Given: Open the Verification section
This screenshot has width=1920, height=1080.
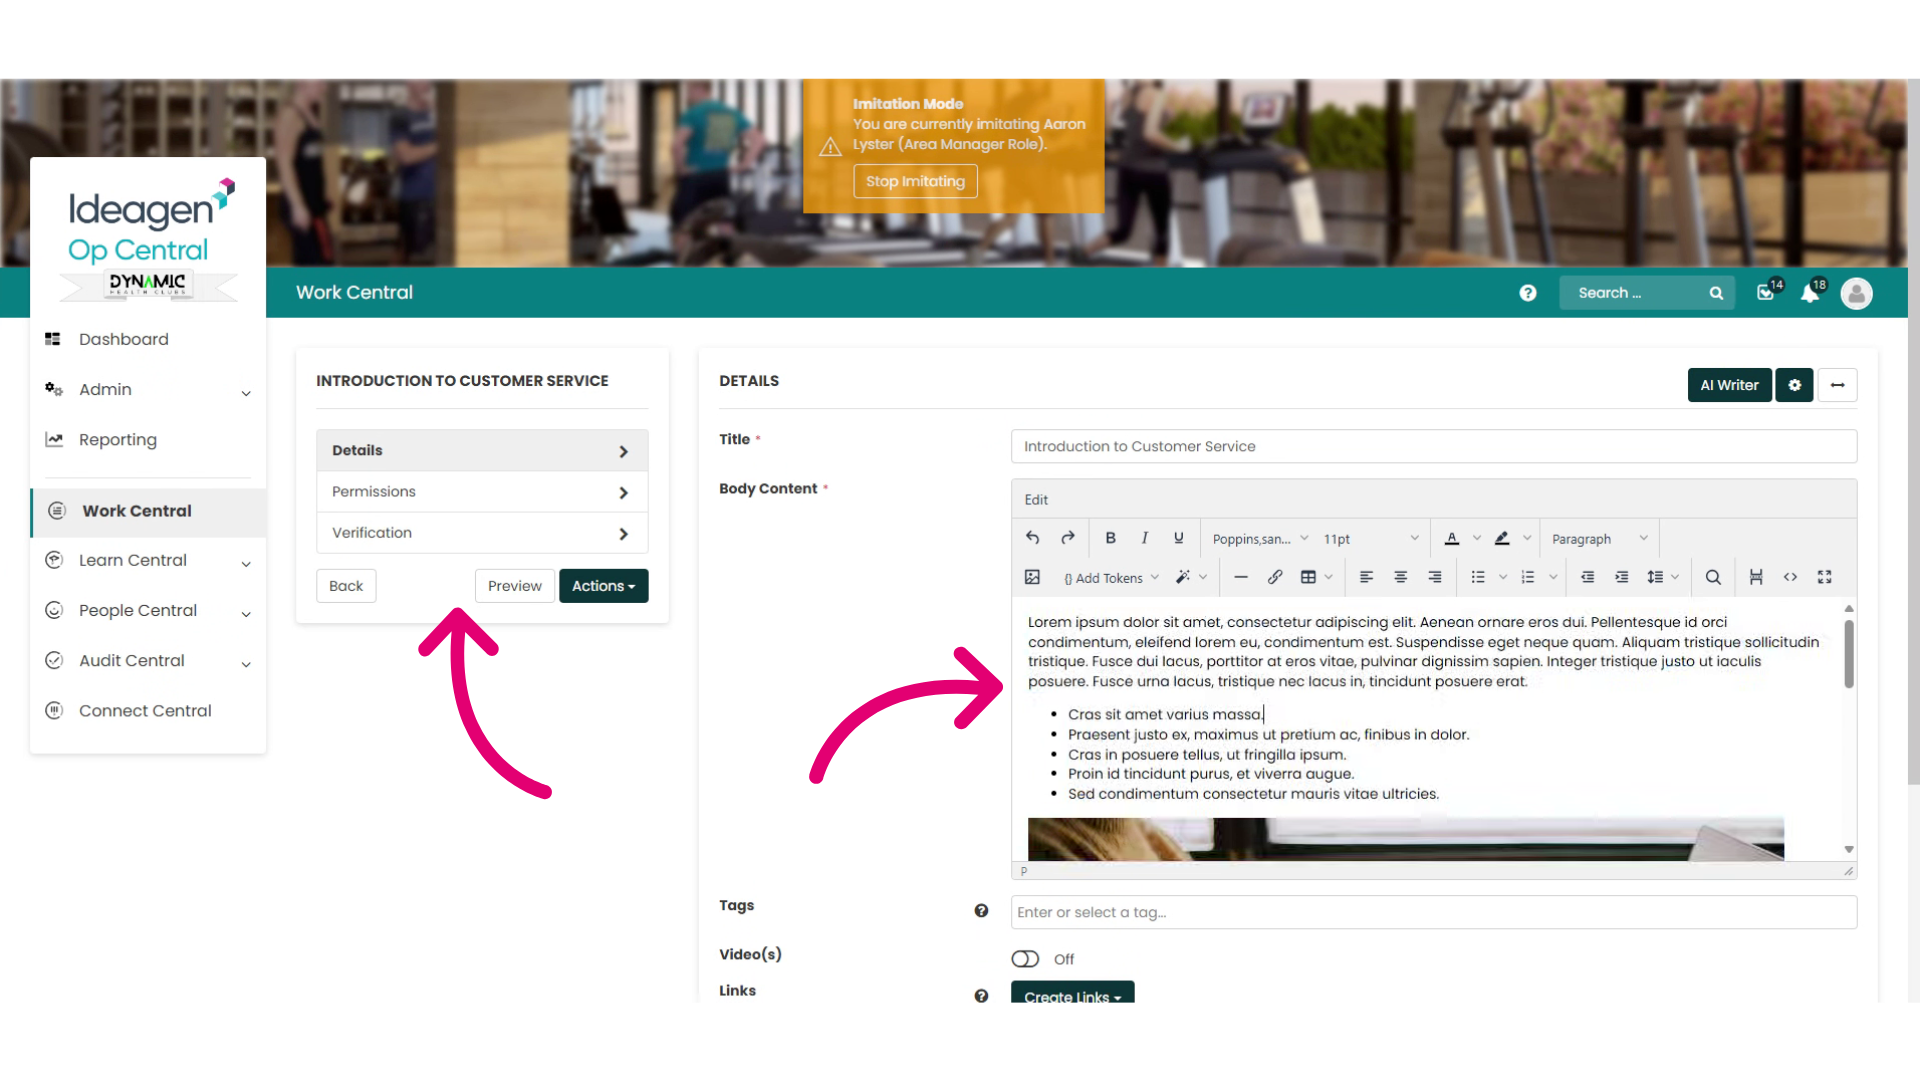Looking at the screenshot, I should tap(482, 533).
